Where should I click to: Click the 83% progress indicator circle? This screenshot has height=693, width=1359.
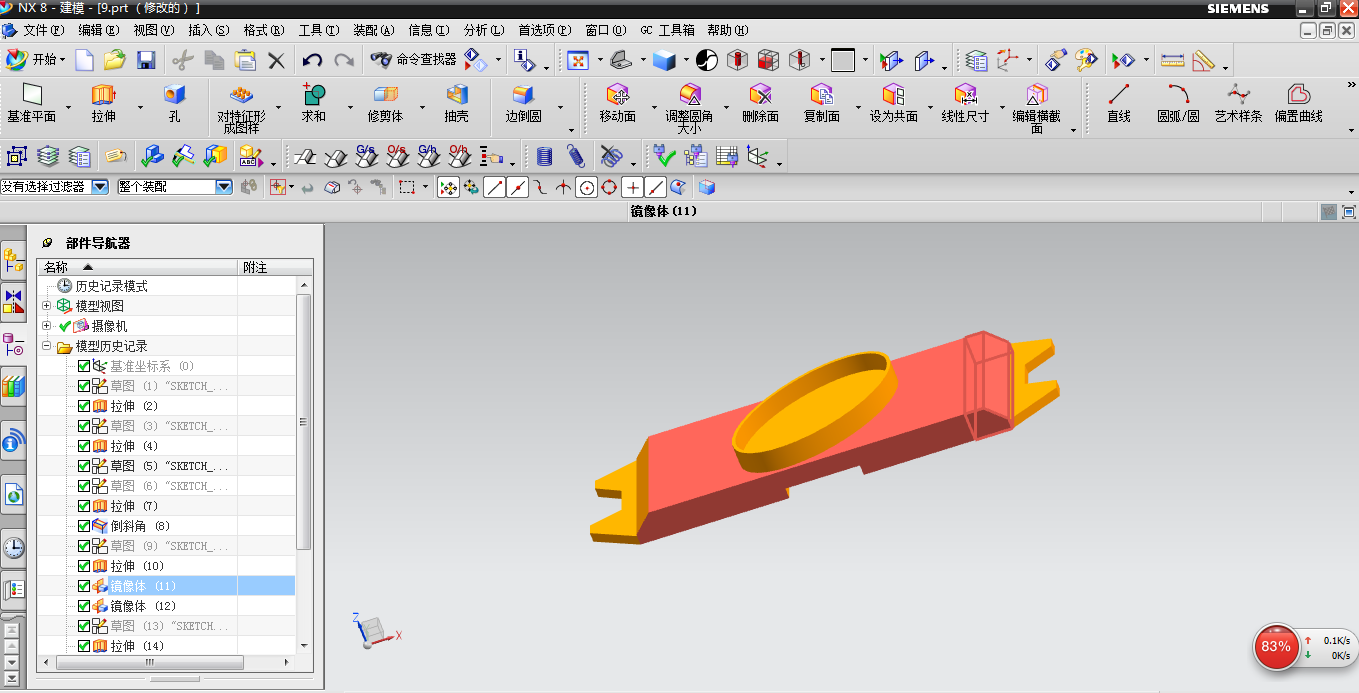pos(1276,647)
